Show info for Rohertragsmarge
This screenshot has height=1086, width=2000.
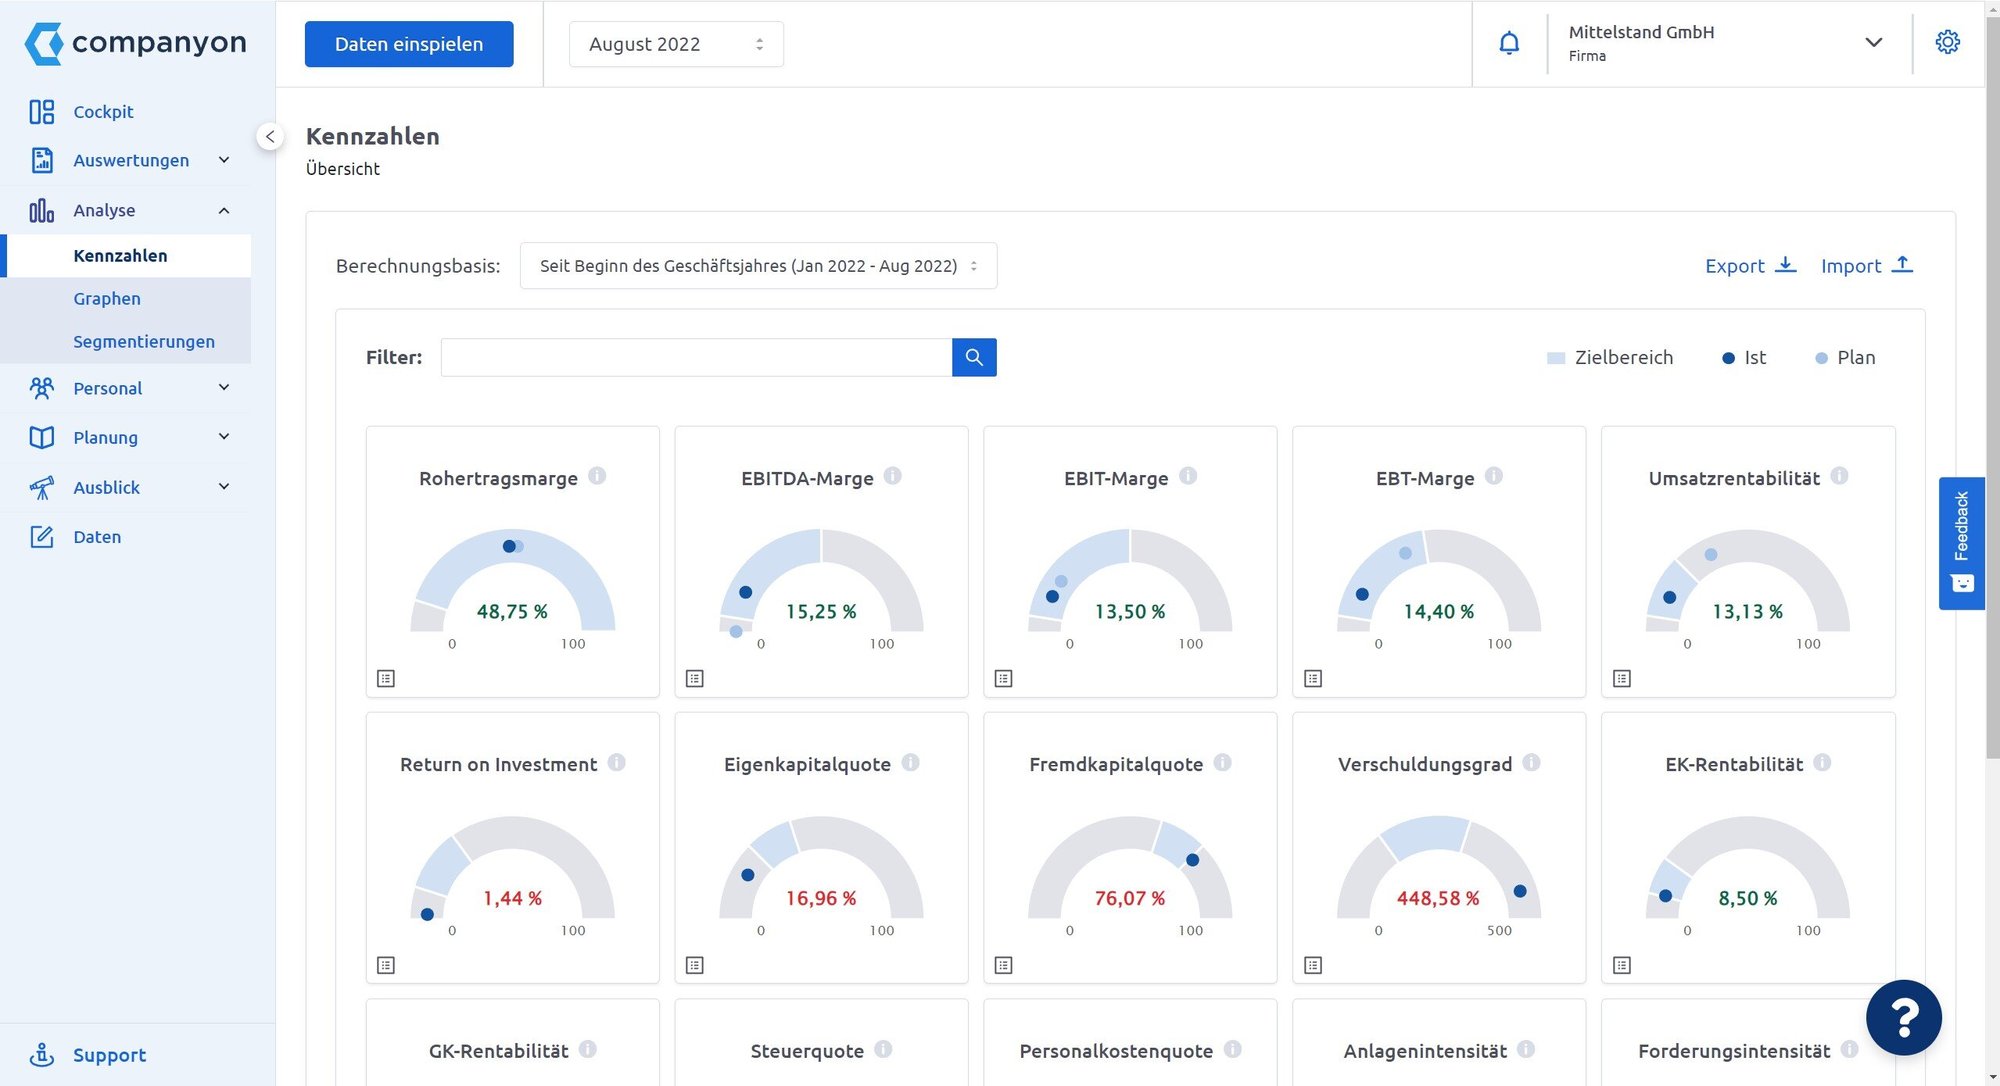[597, 476]
